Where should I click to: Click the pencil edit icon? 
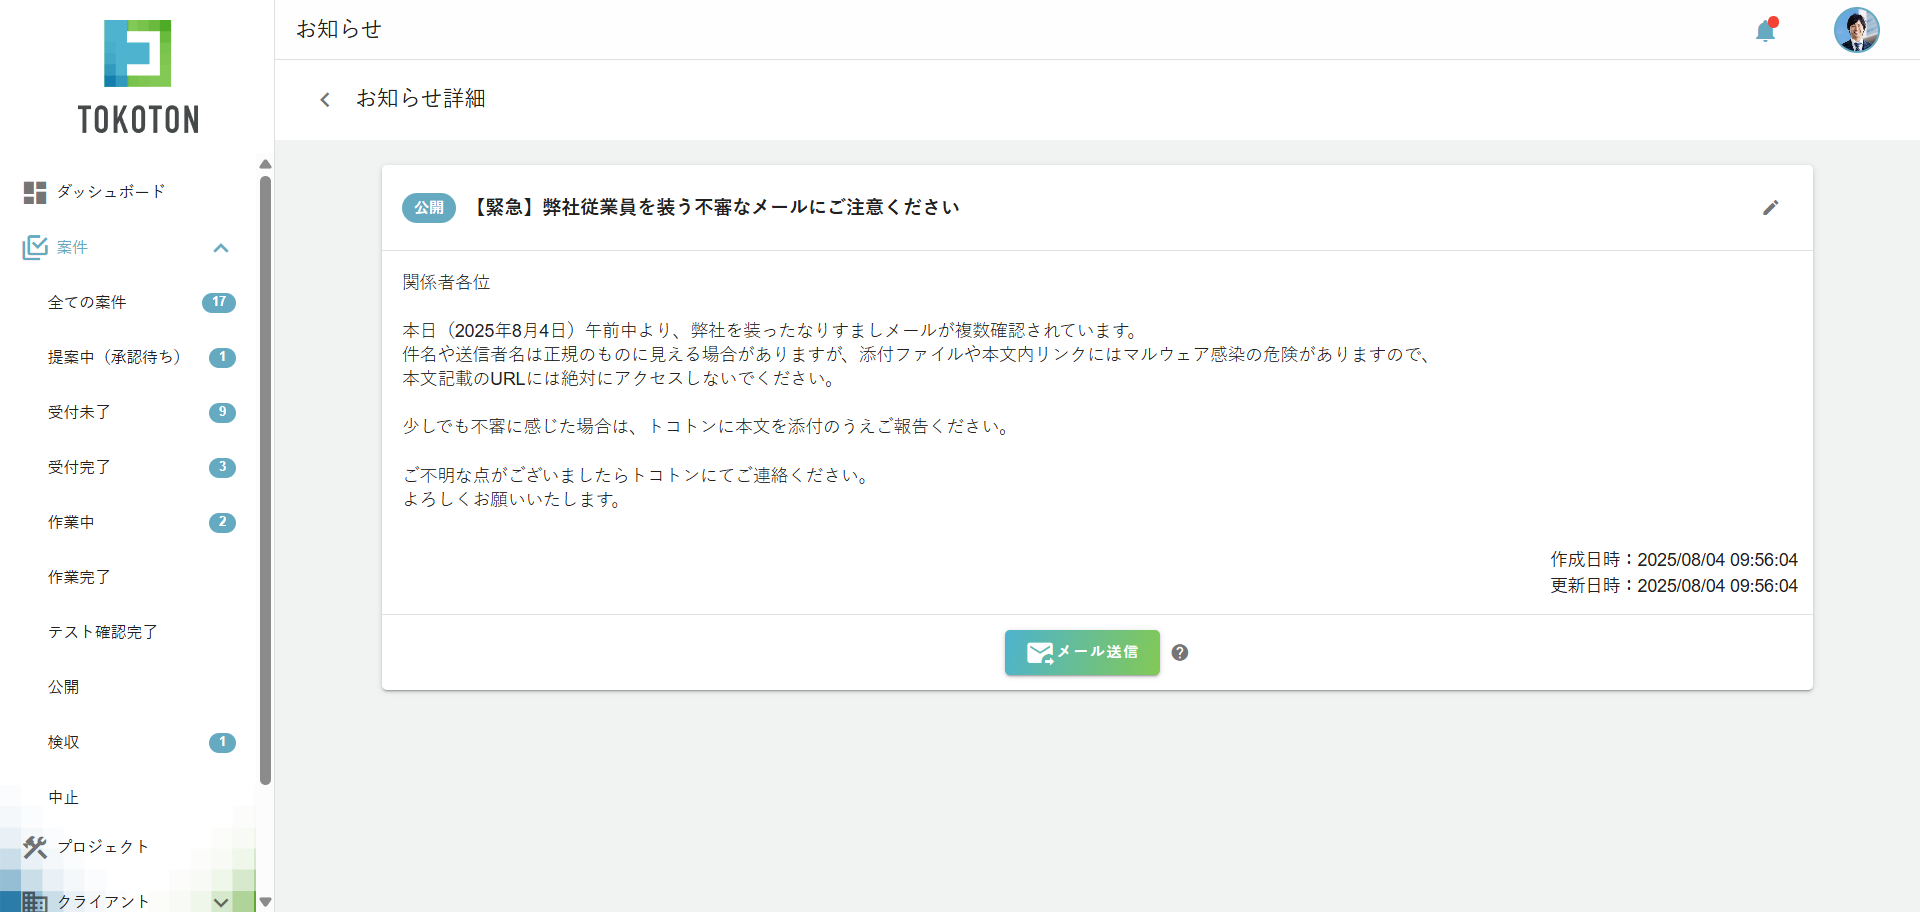1770,208
